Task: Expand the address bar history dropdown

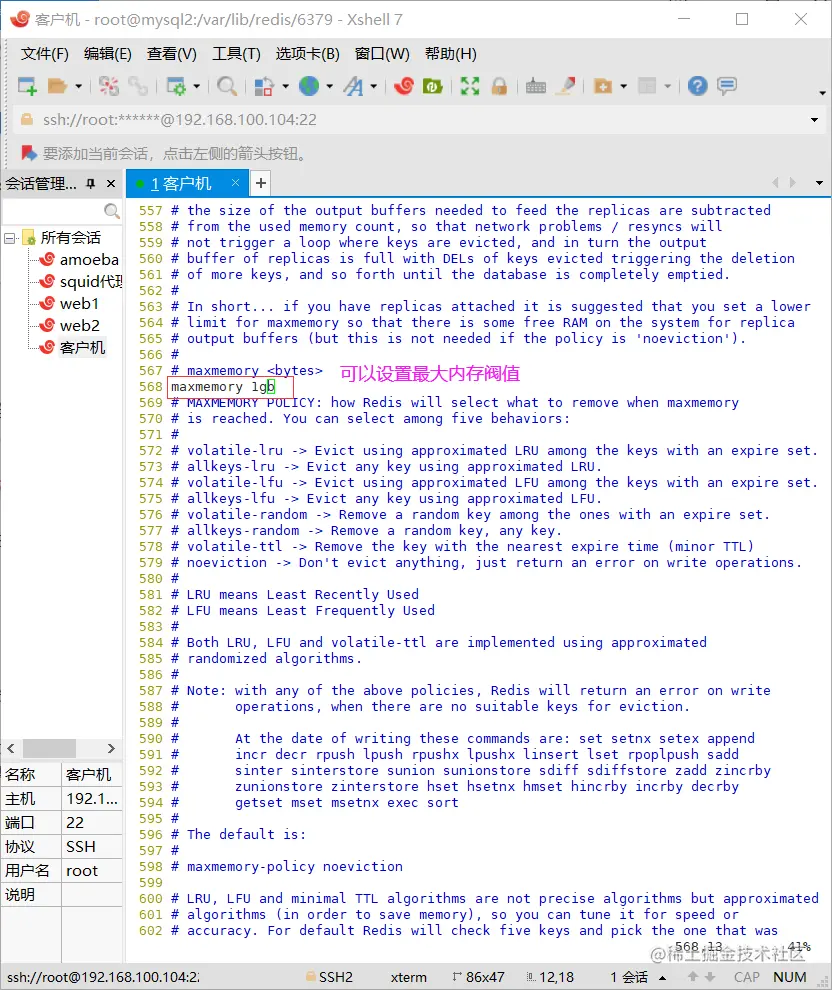Action: [x=814, y=120]
